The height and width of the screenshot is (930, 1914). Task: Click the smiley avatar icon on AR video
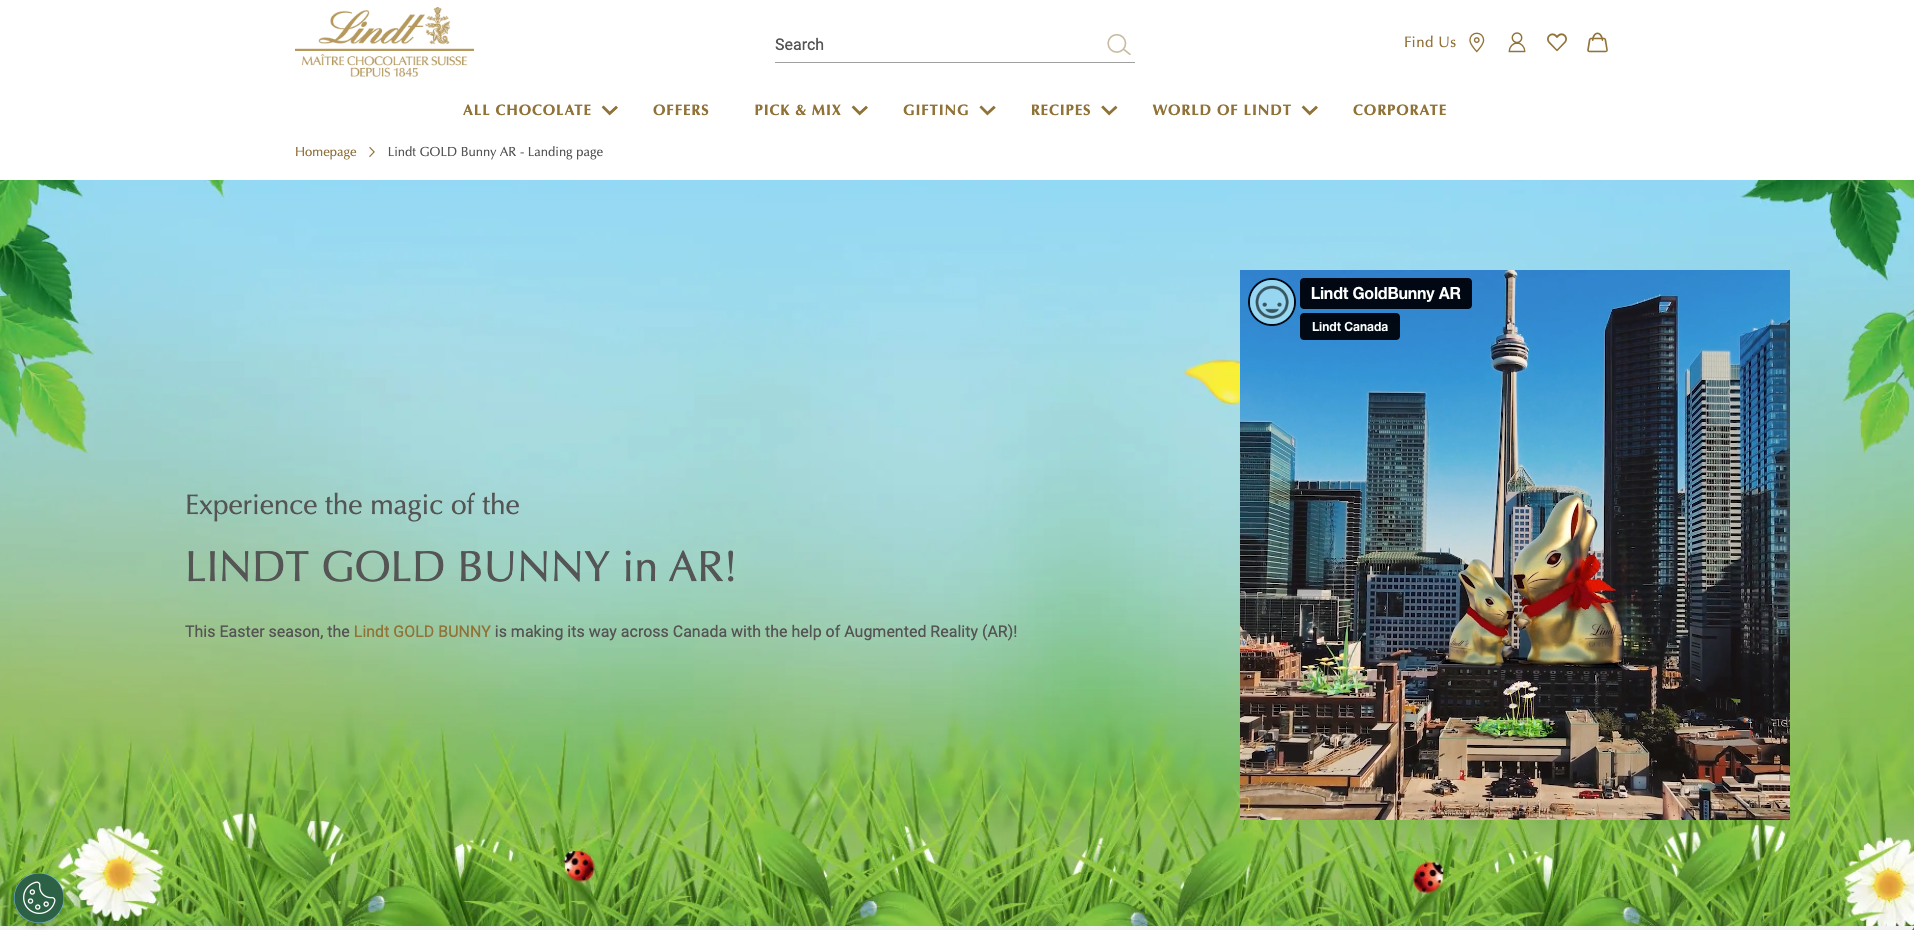pyautogui.click(x=1272, y=302)
